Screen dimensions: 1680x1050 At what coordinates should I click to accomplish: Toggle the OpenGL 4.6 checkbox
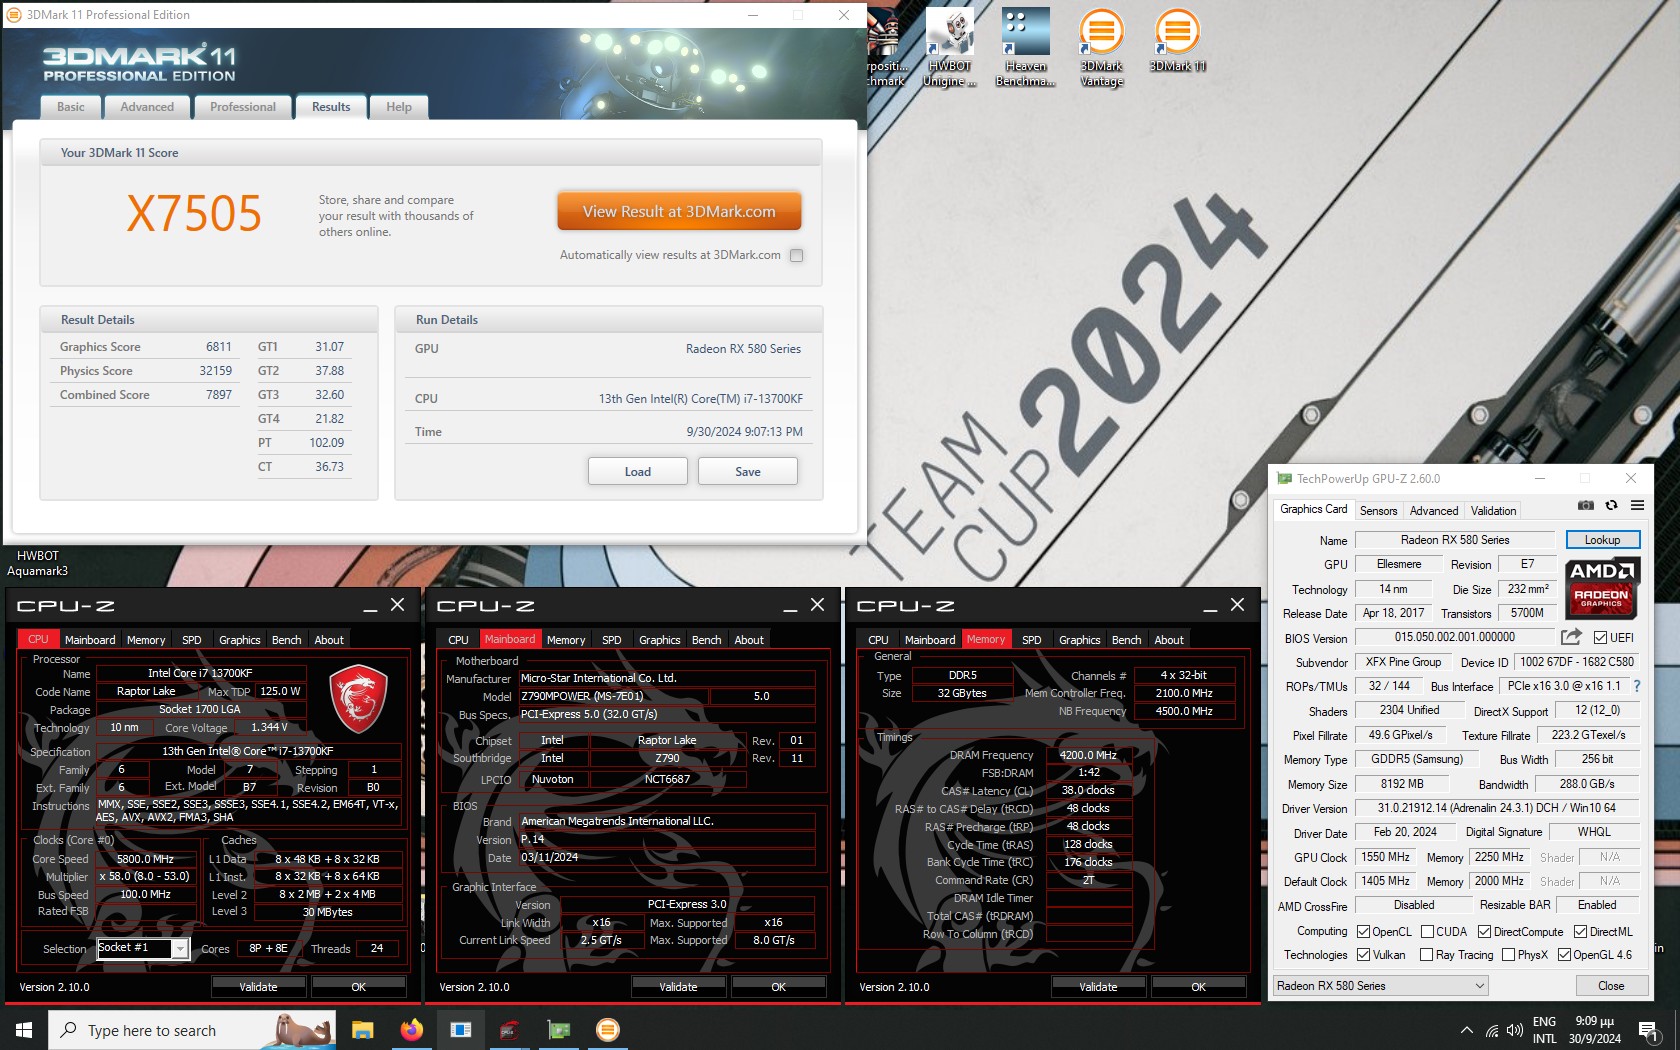[x=1564, y=955]
